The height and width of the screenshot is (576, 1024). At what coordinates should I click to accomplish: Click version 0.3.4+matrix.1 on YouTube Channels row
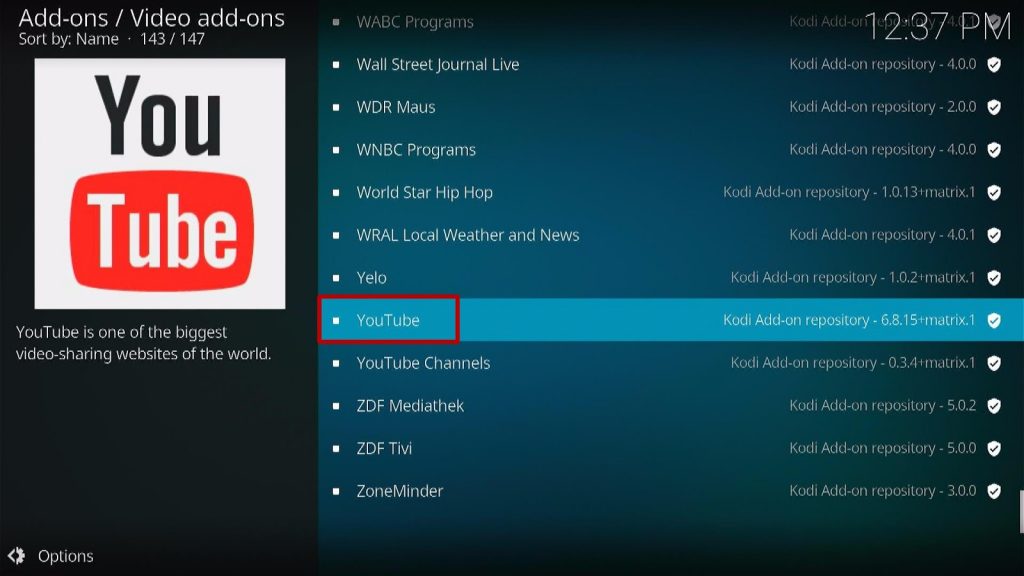pyautogui.click(x=932, y=362)
